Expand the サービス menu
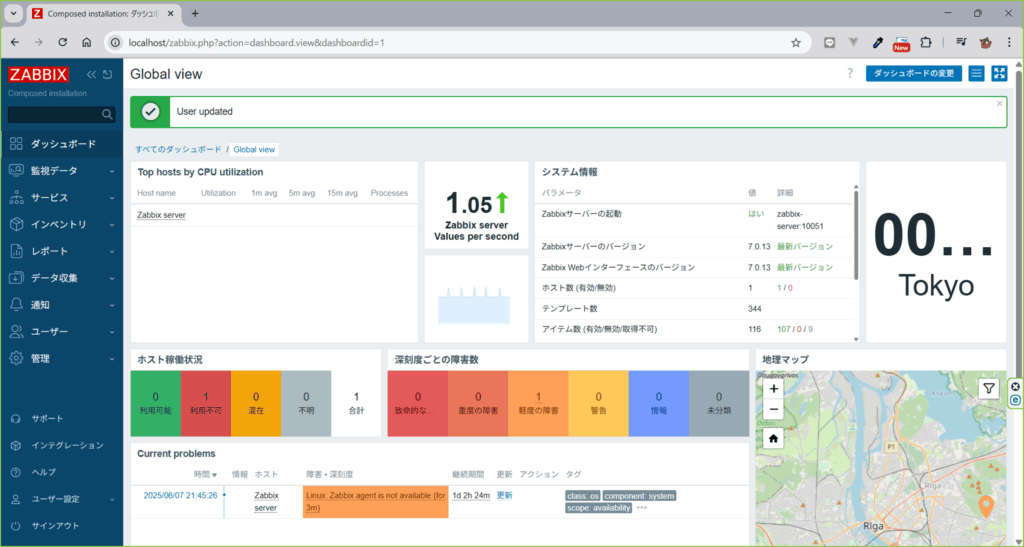1024x547 pixels. pyautogui.click(x=62, y=197)
